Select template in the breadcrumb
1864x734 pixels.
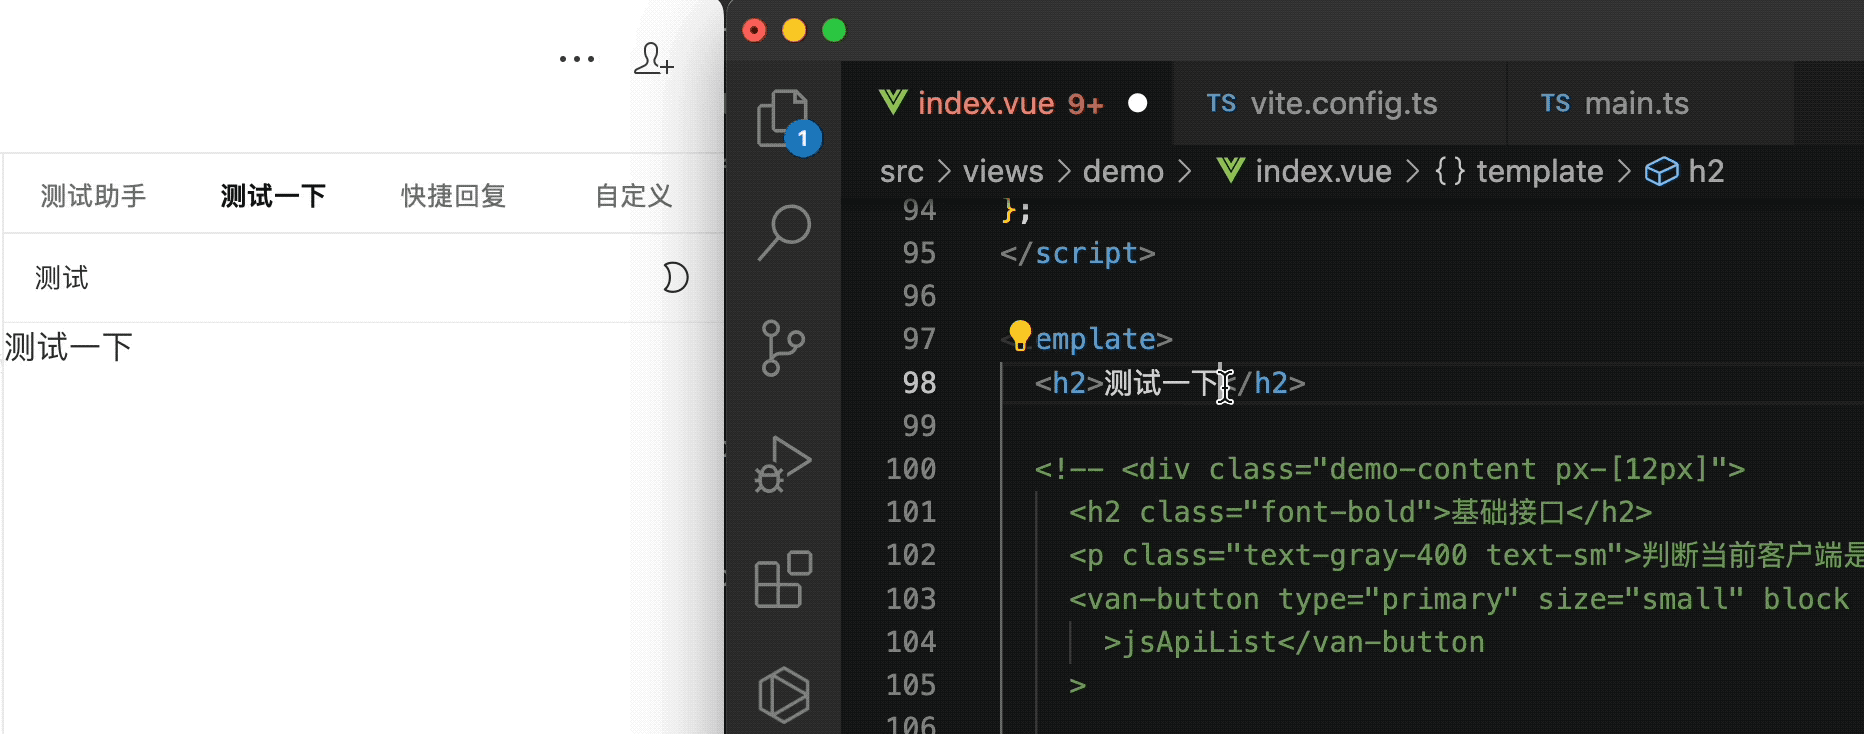(1519, 171)
